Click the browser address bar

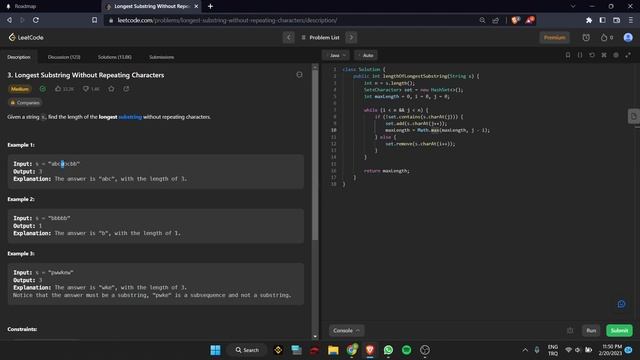(x=290, y=20)
